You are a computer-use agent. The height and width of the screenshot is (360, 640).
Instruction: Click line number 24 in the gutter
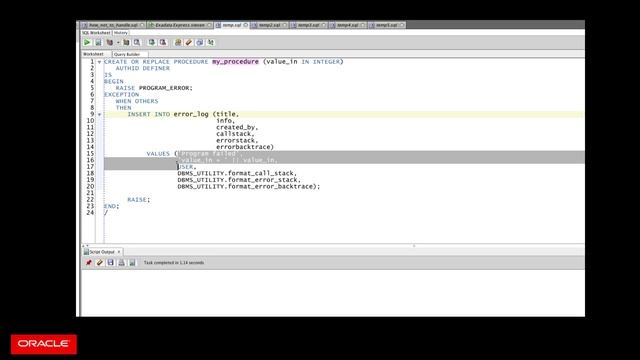(x=90, y=213)
